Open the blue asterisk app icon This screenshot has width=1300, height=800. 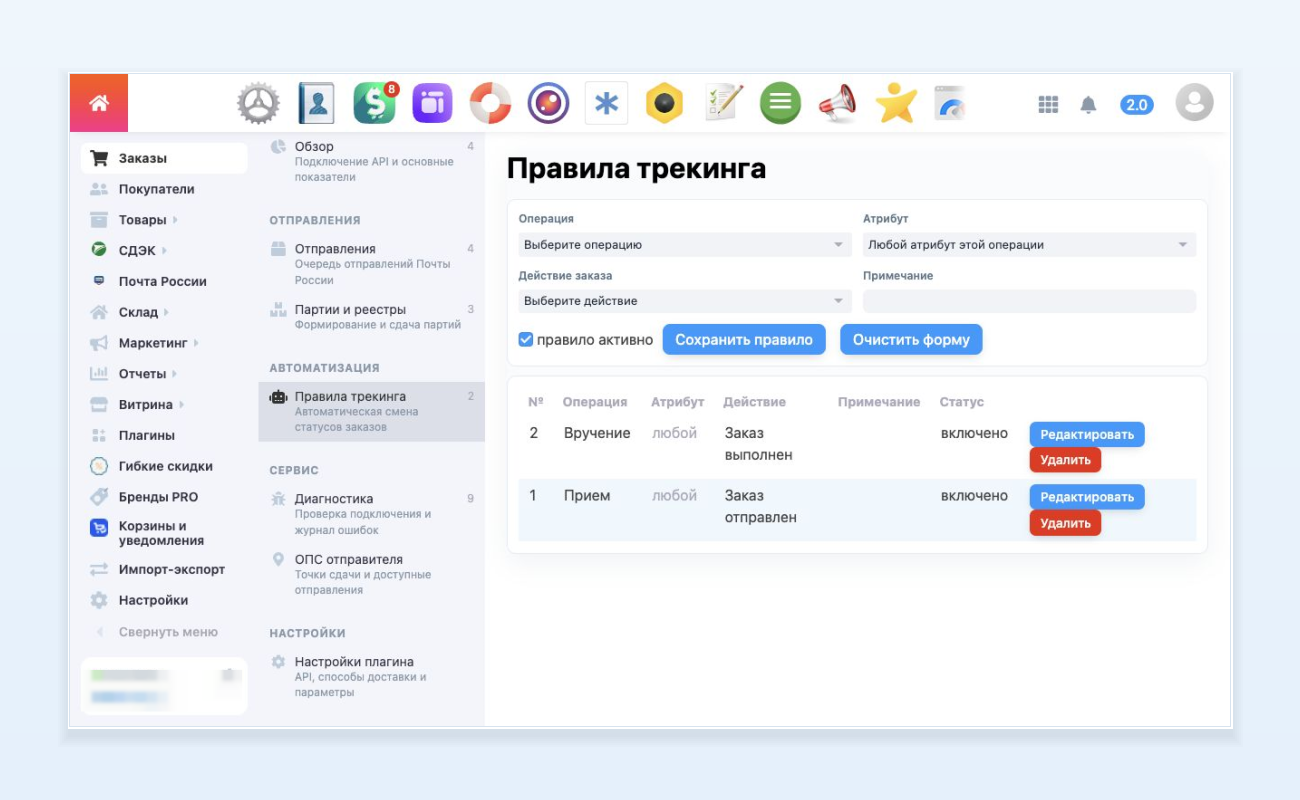pyautogui.click(x=606, y=103)
